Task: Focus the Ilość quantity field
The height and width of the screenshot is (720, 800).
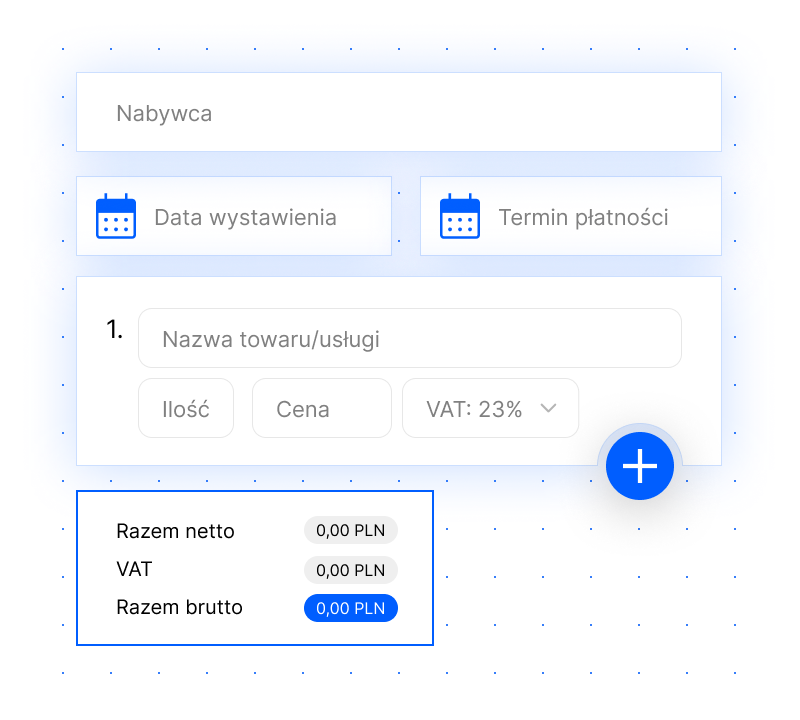Action: tap(186, 408)
